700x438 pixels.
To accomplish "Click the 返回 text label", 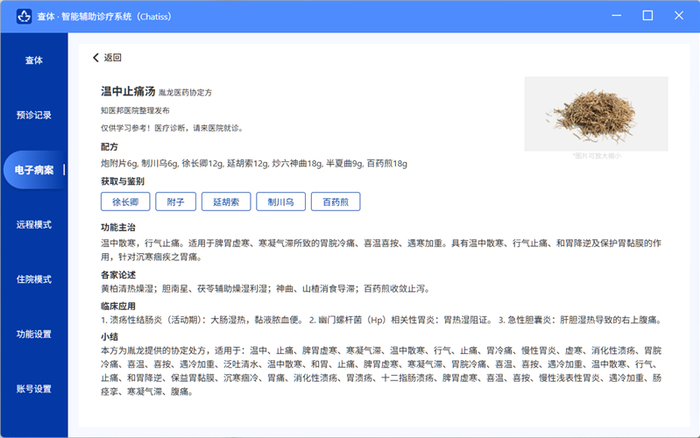I will pos(112,58).
